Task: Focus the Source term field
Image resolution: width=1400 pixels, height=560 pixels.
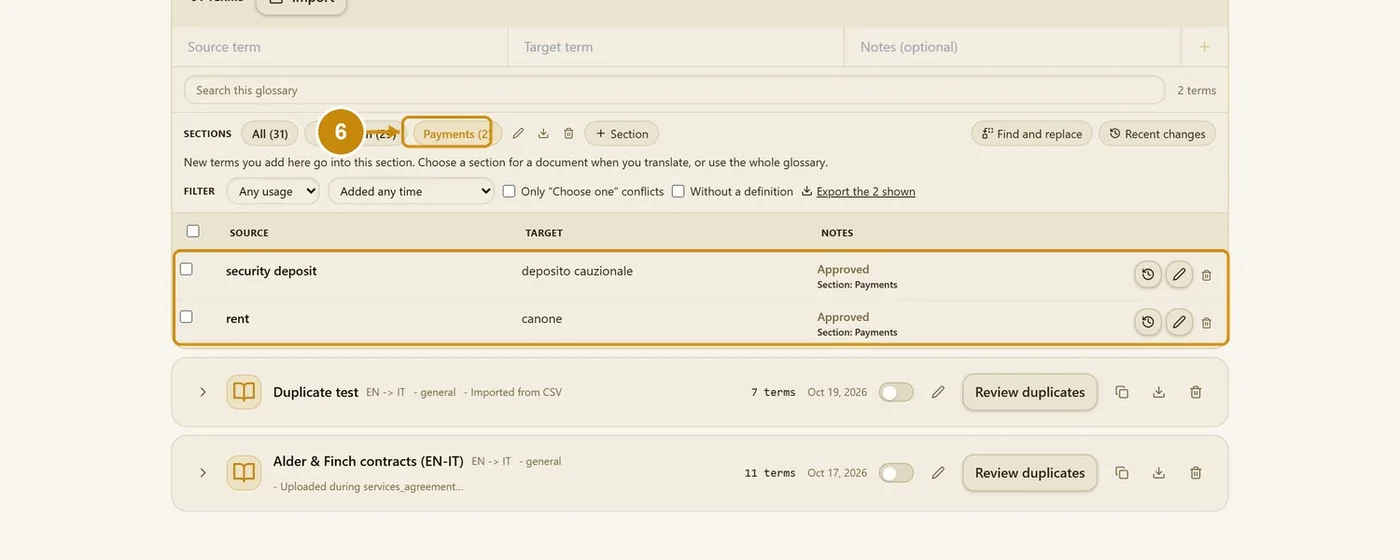Action: 340,47
